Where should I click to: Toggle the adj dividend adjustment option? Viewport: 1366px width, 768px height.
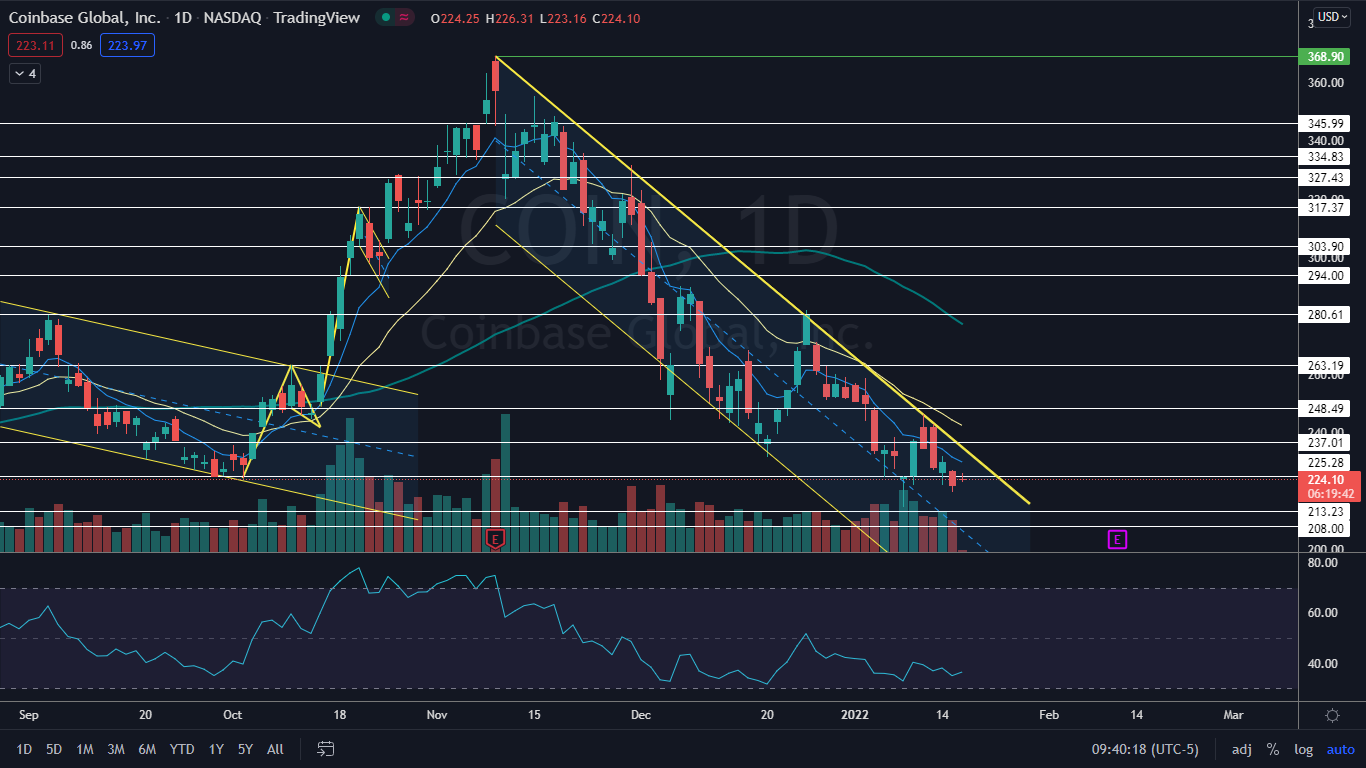click(1242, 749)
